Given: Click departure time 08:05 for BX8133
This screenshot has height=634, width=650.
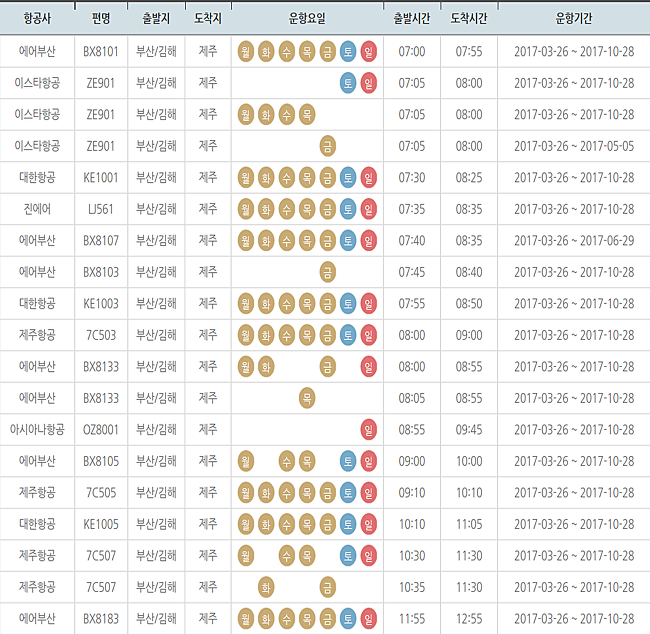Looking at the screenshot, I should [412, 398].
